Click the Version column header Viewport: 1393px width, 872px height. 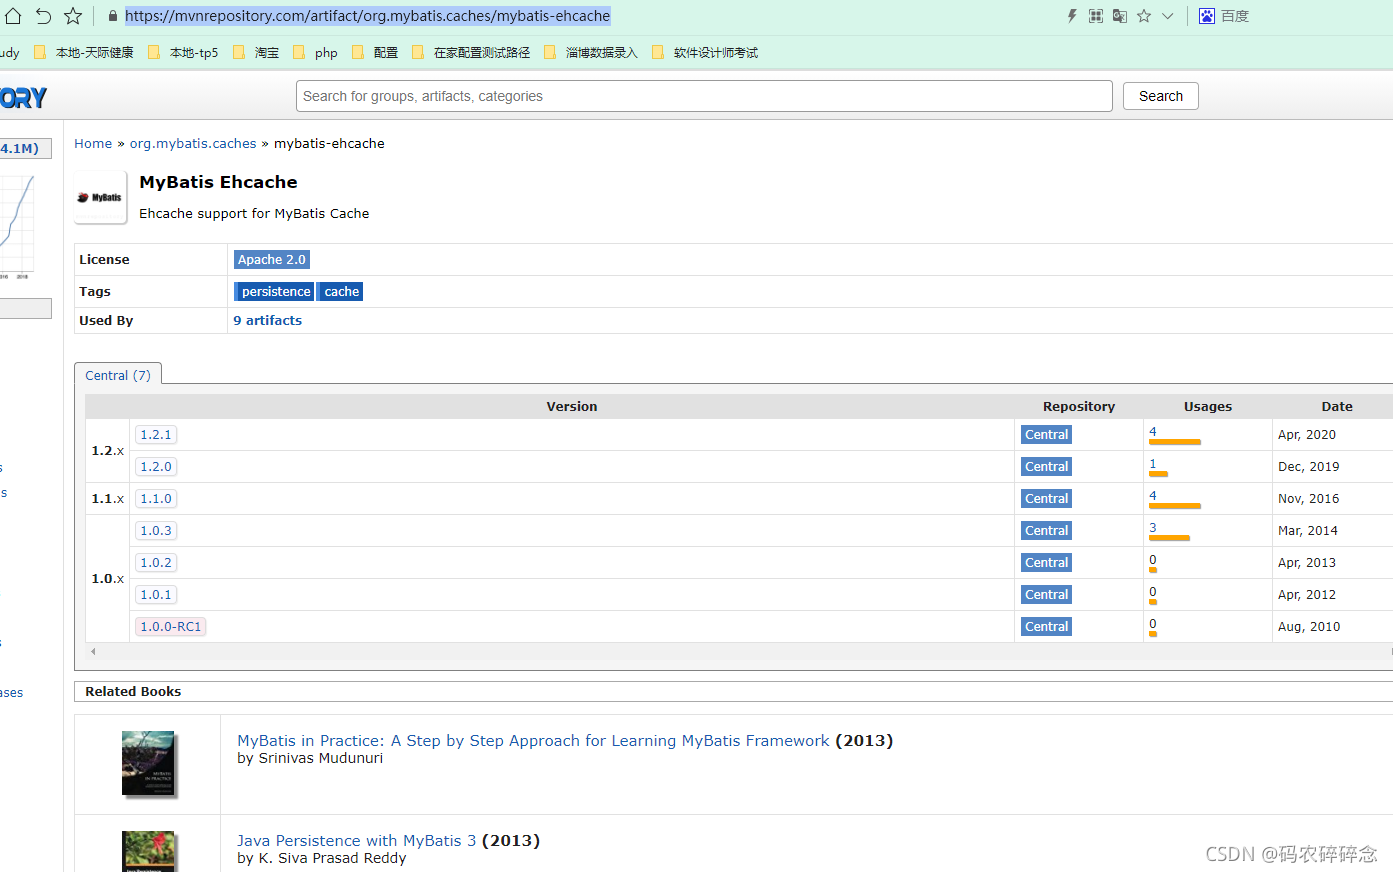click(x=572, y=407)
